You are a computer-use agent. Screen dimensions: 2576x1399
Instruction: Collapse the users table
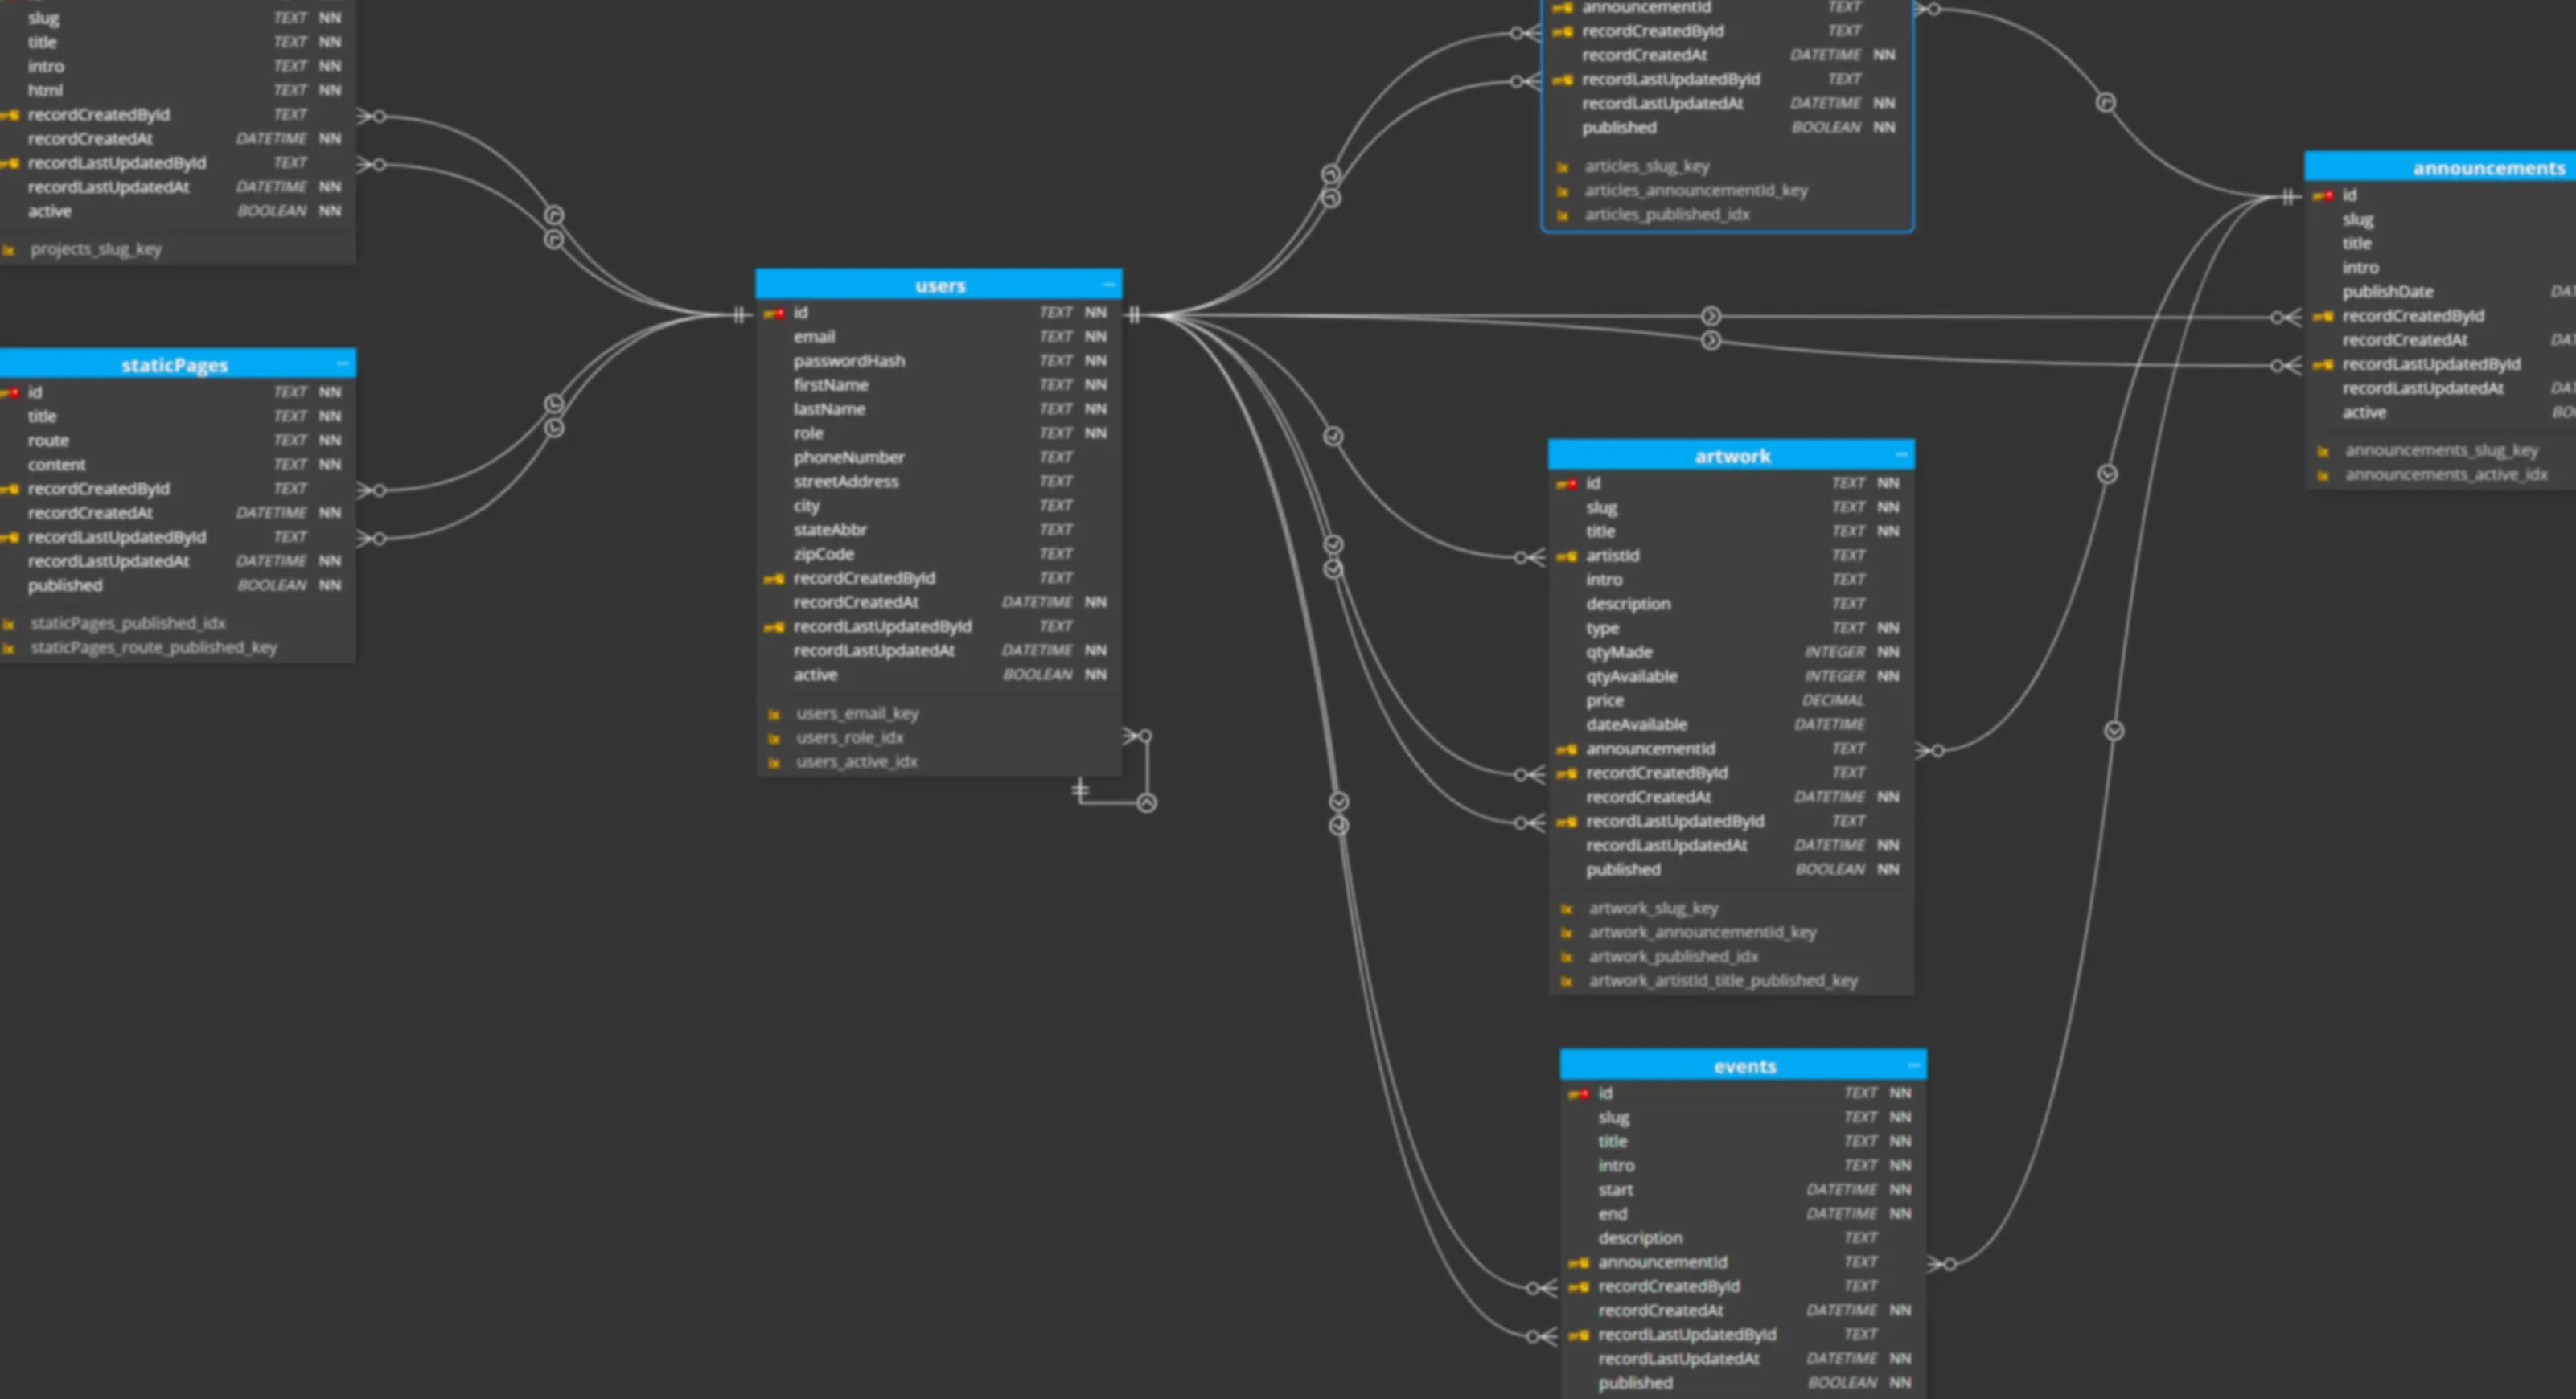[1108, 285]
